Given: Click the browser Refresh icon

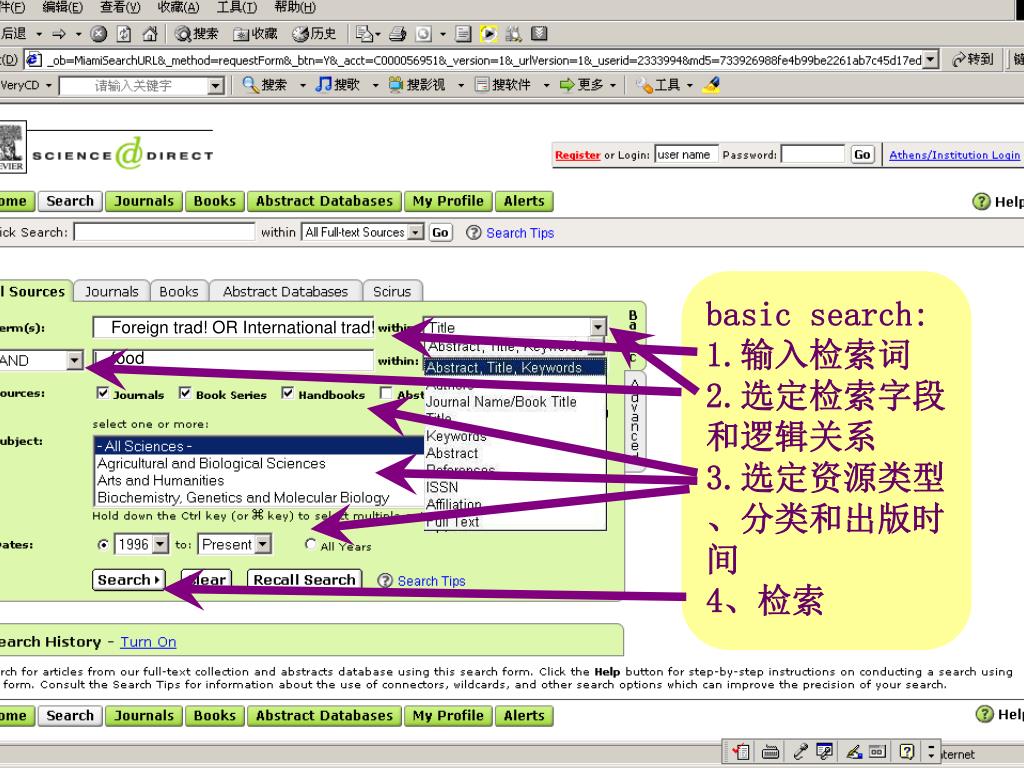Looking at the screenshot, I should coord(124,34).
